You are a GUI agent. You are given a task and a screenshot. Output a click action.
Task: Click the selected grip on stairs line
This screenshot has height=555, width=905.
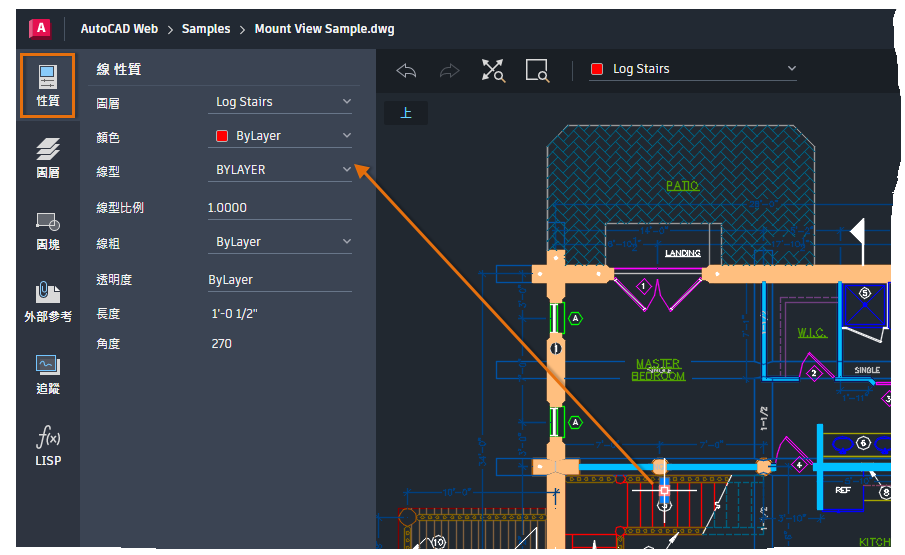(x=664, y=490)
